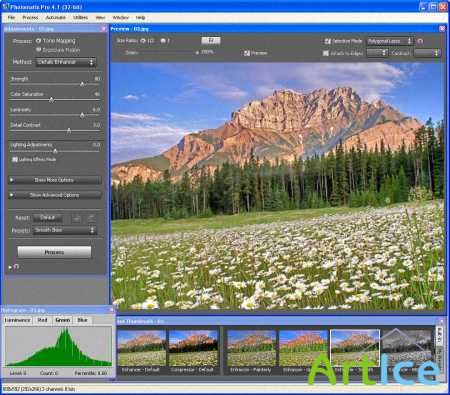Switch to the Red histogram tab
Screen dimensions: 450x395
point(42,320)
